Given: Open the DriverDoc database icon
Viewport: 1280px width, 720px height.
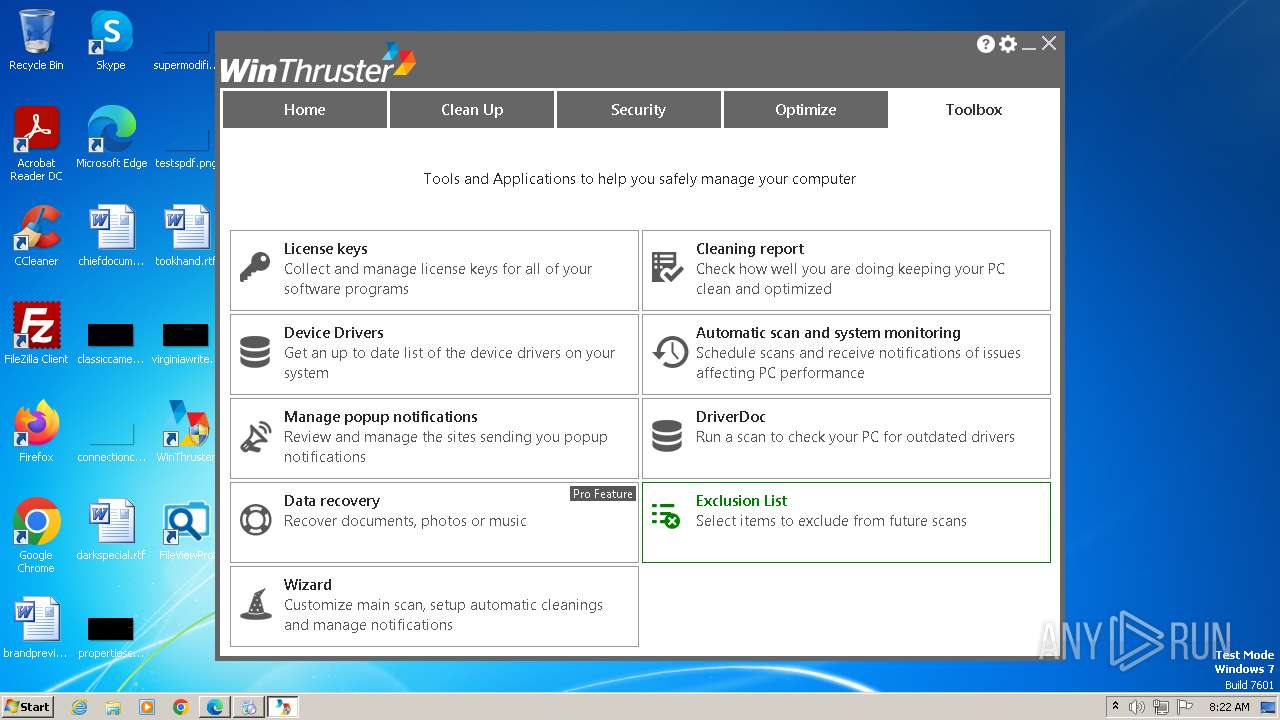Looking at the screenshot, I should [x=667, y=437].
